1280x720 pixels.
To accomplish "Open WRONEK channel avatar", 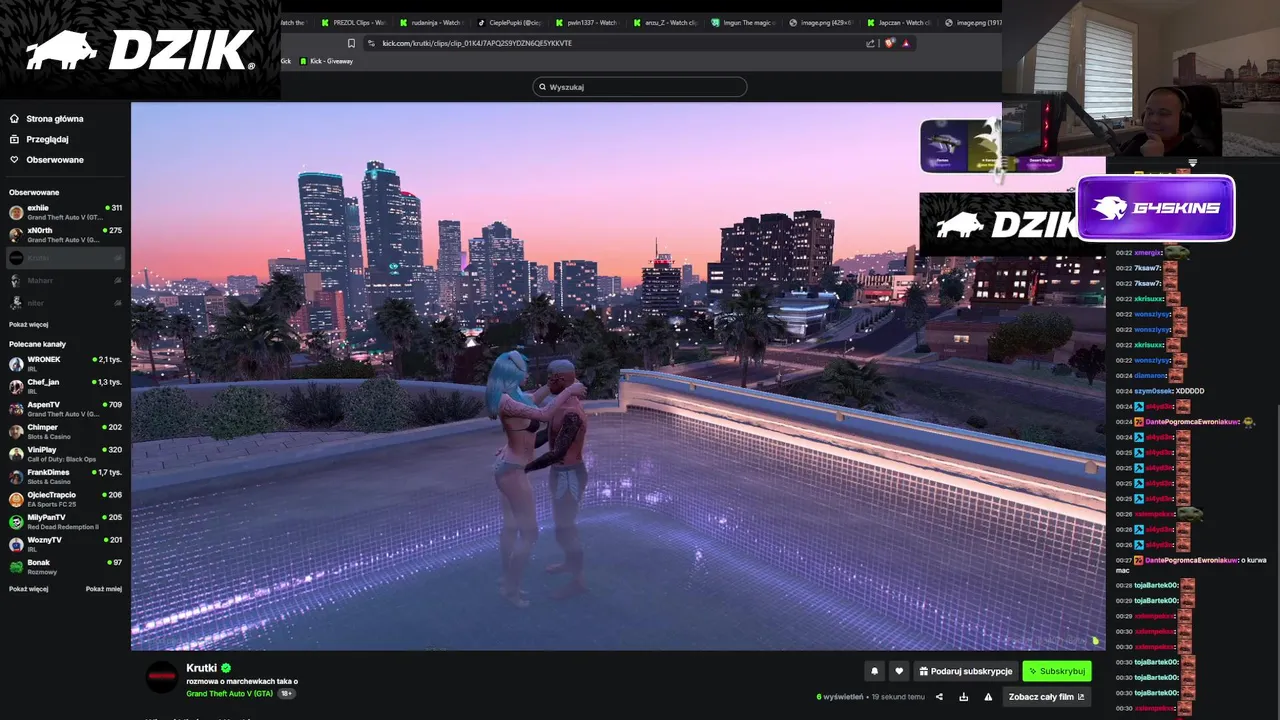I will pos(16,364).
